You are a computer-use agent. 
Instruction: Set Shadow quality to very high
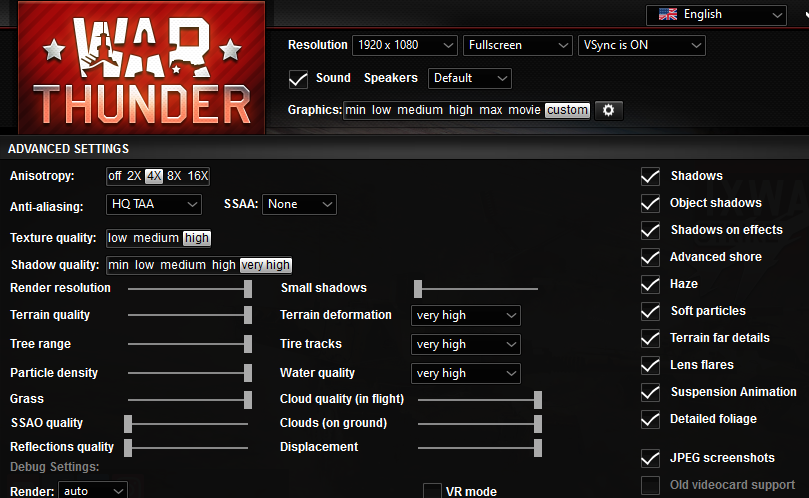click(266, 265)
